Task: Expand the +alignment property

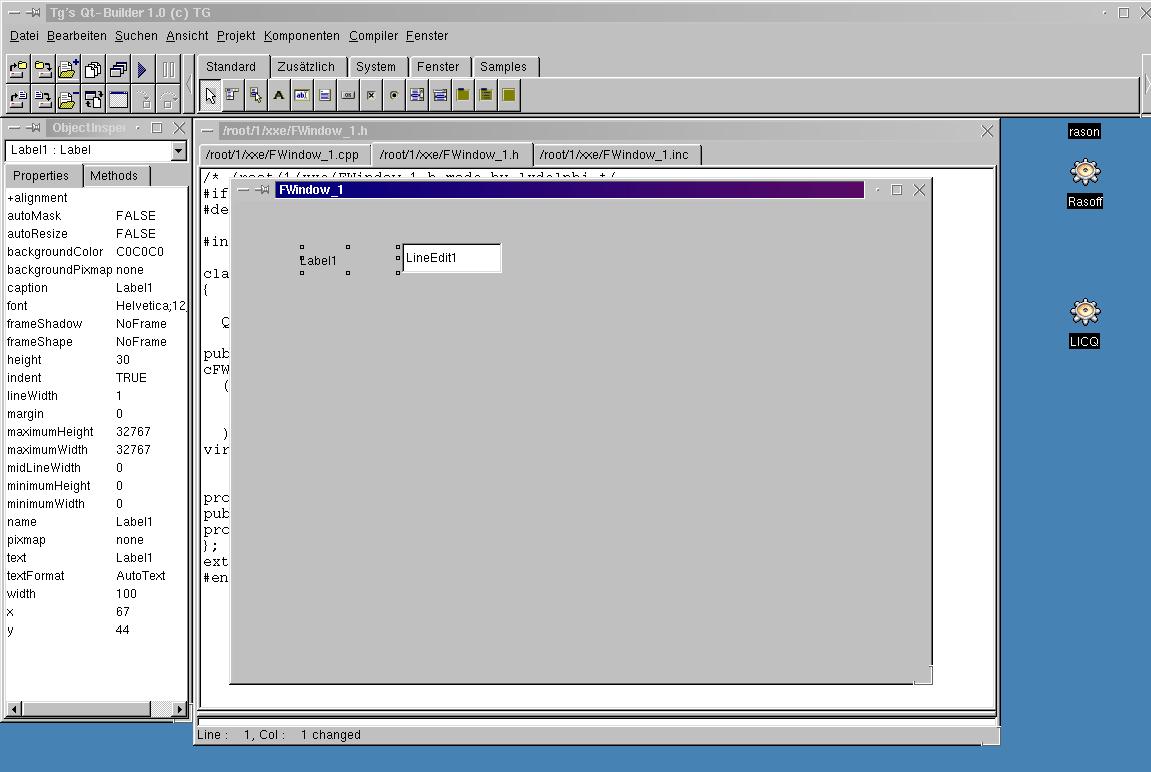Action: click(x=38, y=198)
